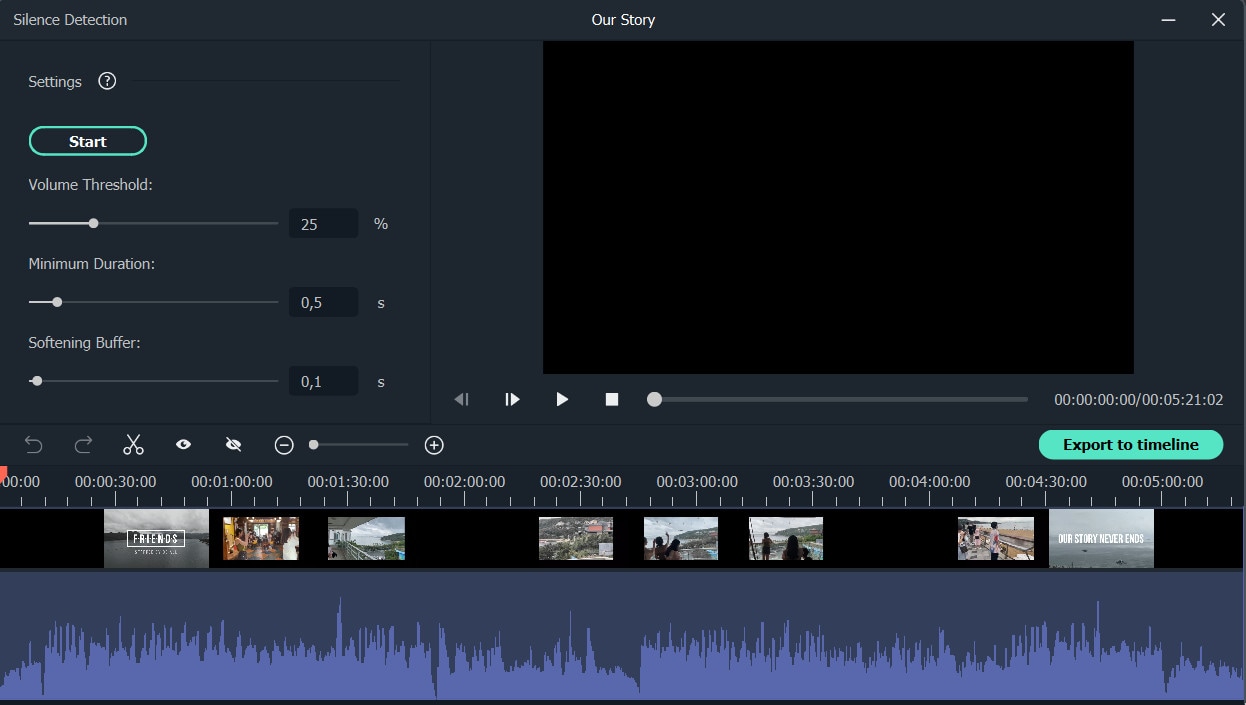Screen dimensions: 1246x705
Task: Click the Settings help question mark icon
Action: [x=107, y=82]
